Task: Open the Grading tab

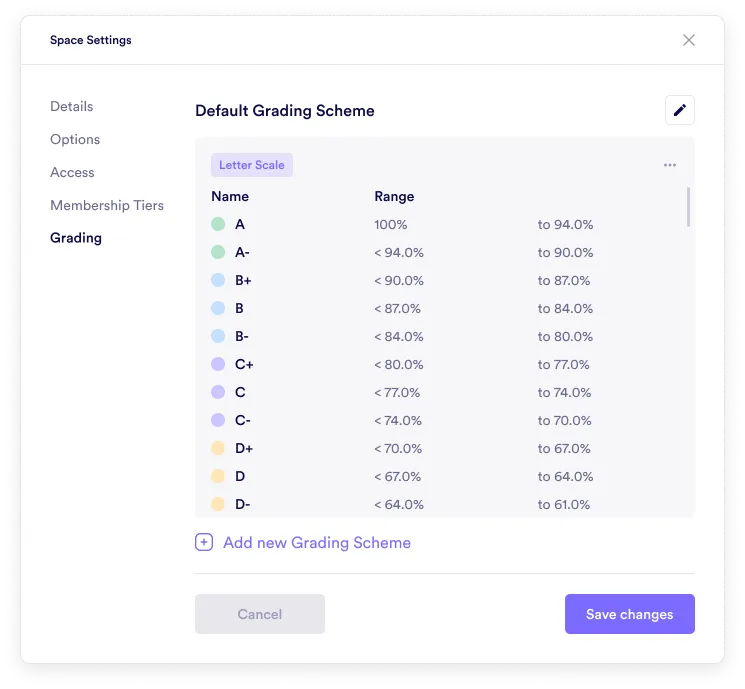Action: [76, 238]
